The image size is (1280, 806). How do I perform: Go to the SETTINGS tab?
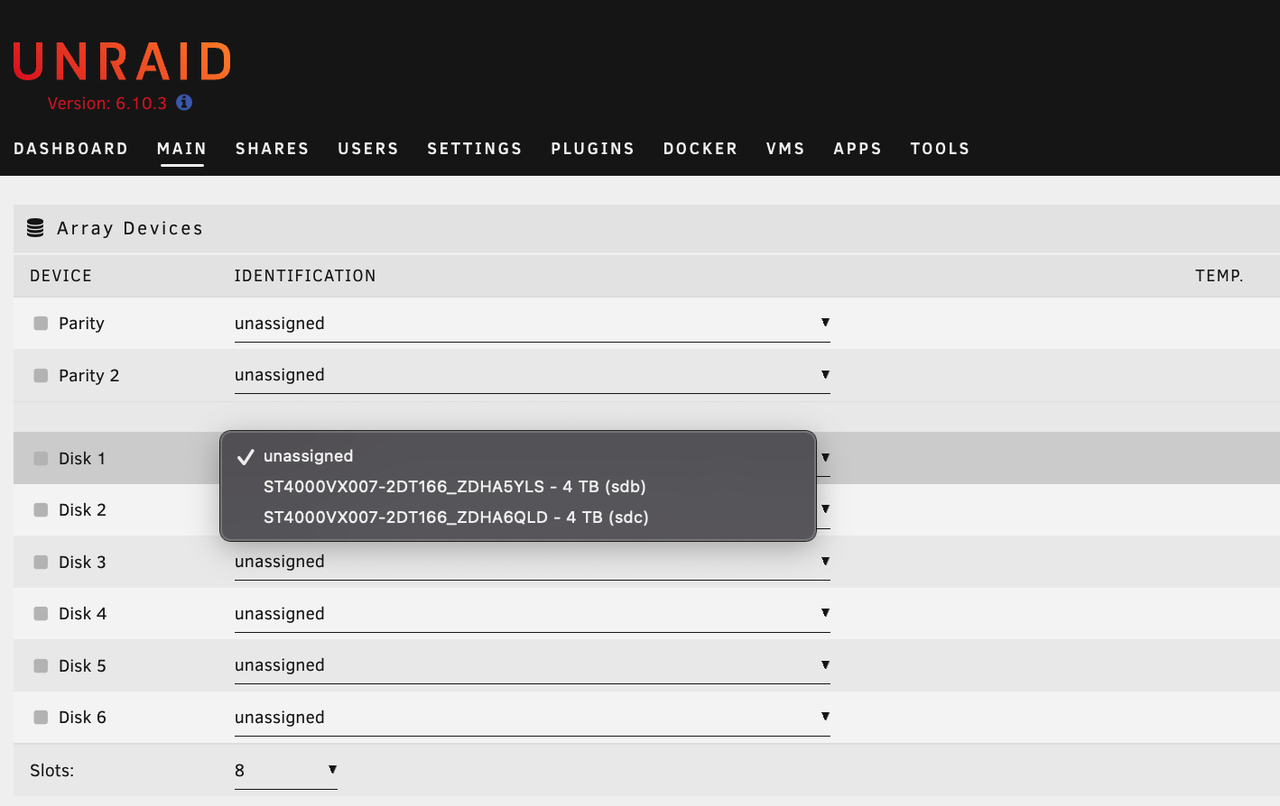(474, 148)
